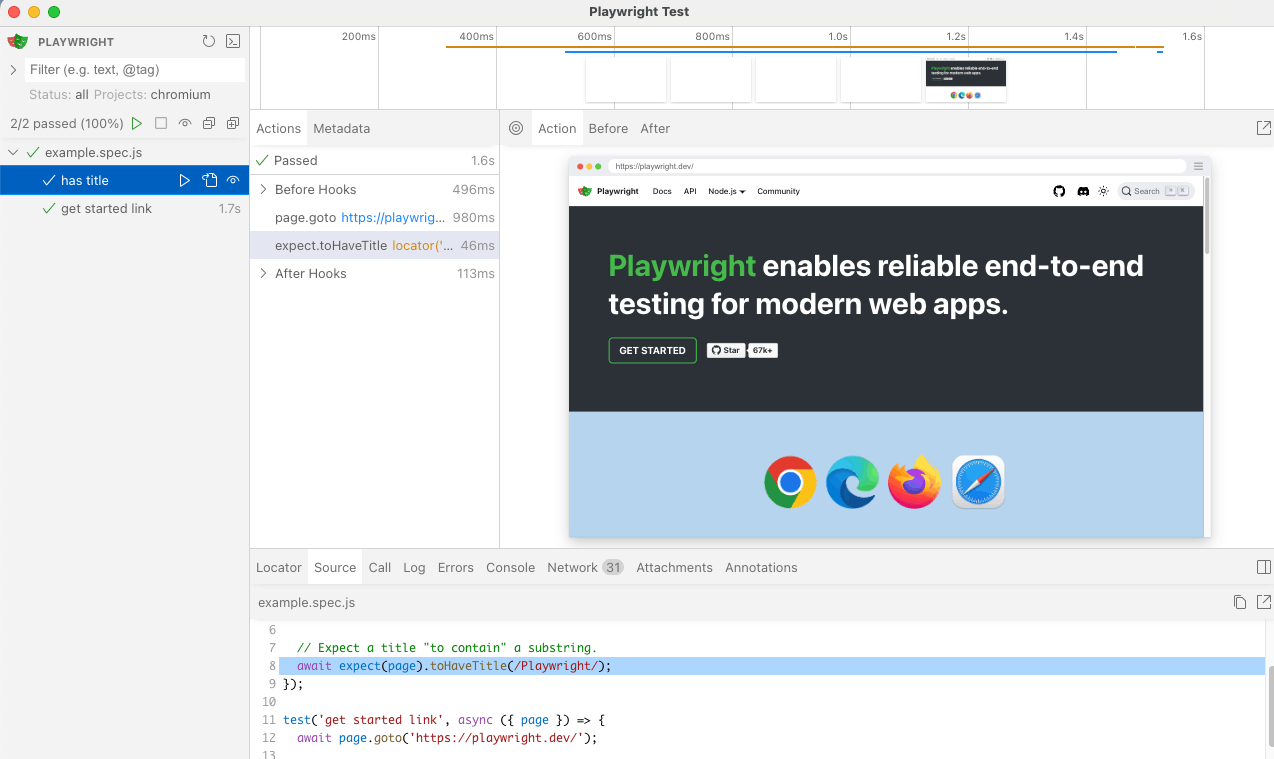This screenshot has width=1274, height=759.
Task: Expand the Before Hooks action
Action: (263, 190)
